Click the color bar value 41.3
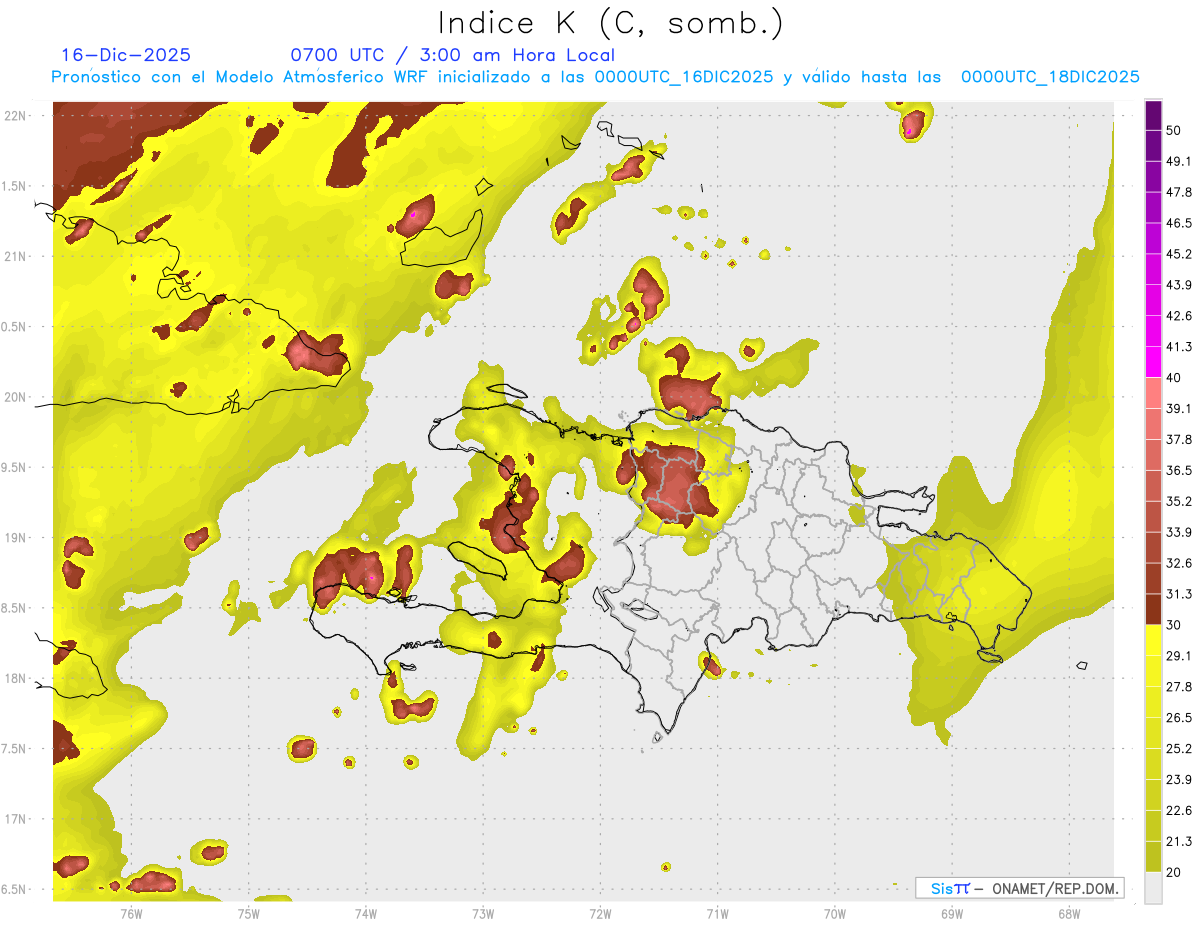Screen dimensions: 1200x927 [1179, 347]
